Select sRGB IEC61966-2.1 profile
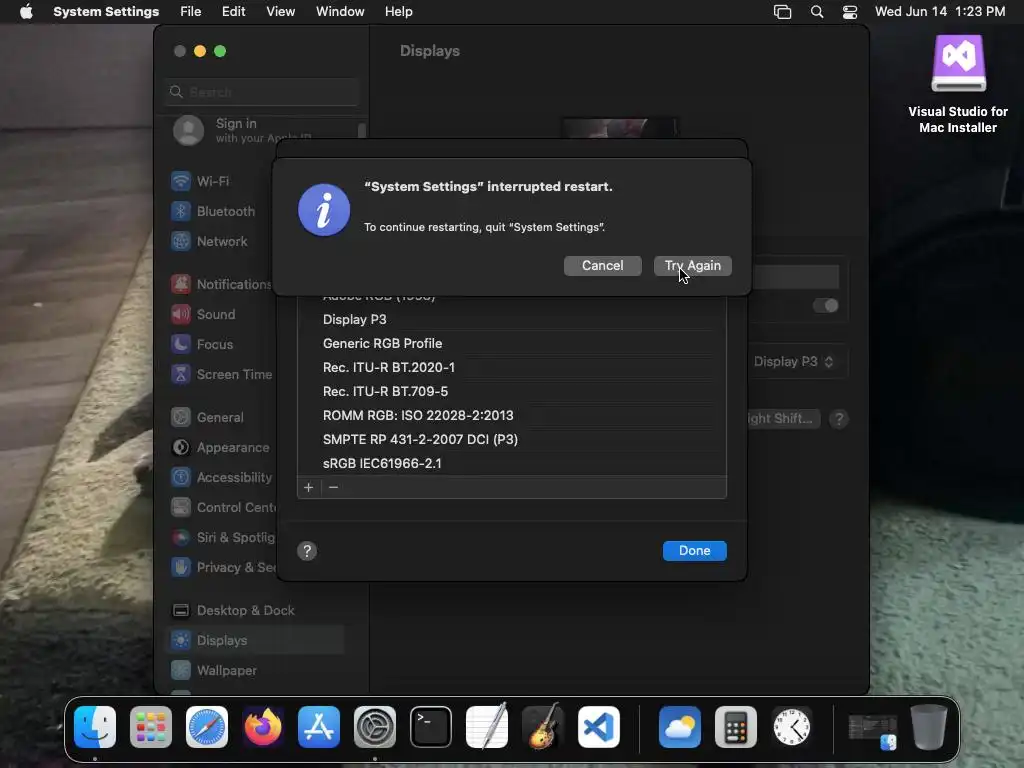Screen dimensions: 1024x768 (512, 463)
